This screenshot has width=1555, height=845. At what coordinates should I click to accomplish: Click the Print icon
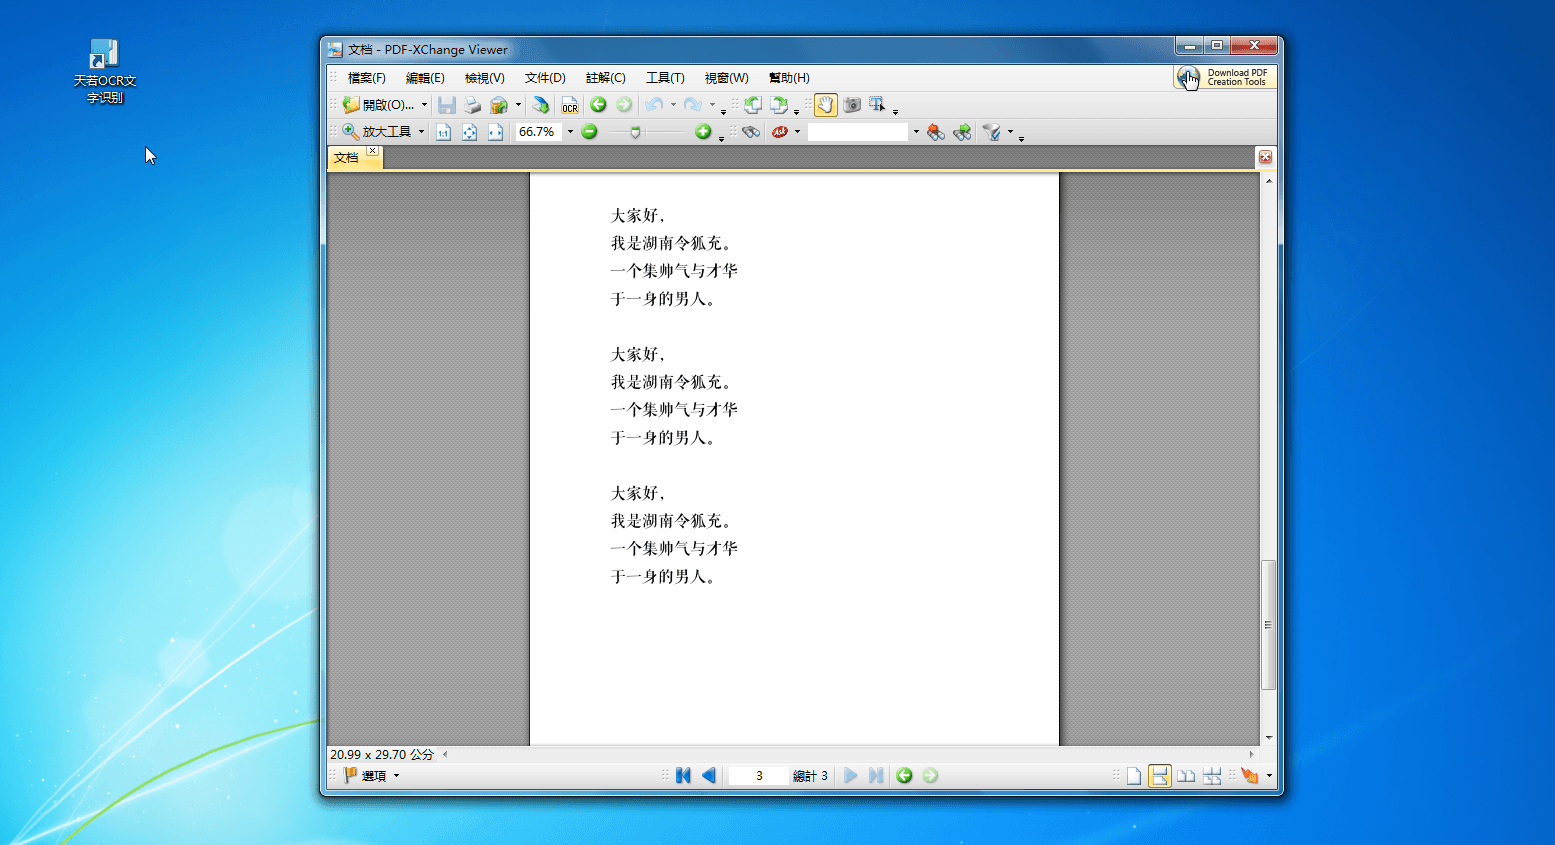473,105
